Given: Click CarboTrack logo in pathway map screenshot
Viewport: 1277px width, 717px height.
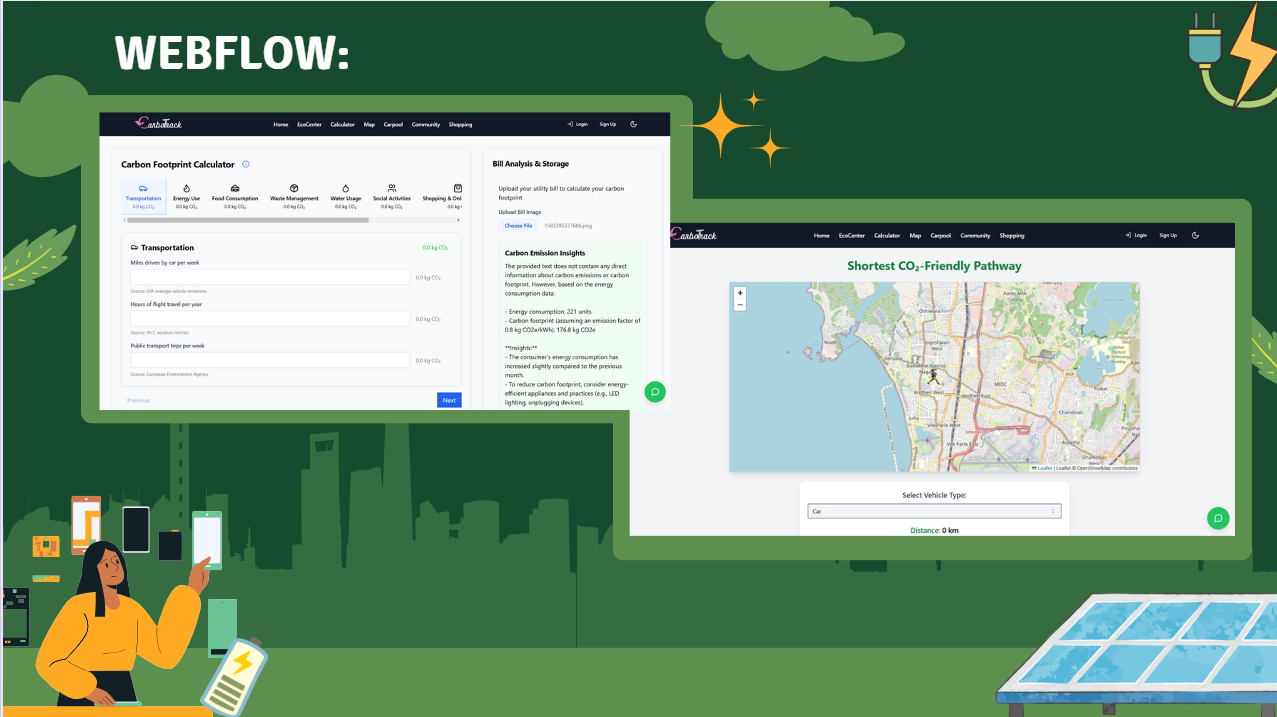Looking at the screenshot, I should click(693, 235).
